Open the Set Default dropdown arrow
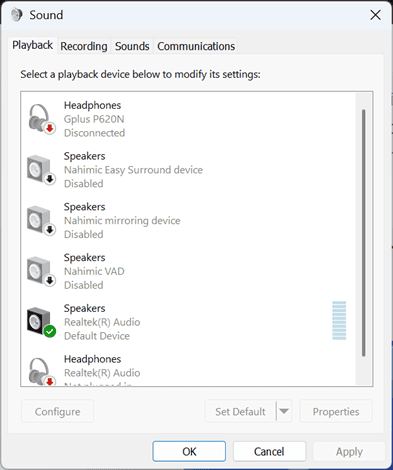Viewport: 393px width, 470px height. pos(284,411)
